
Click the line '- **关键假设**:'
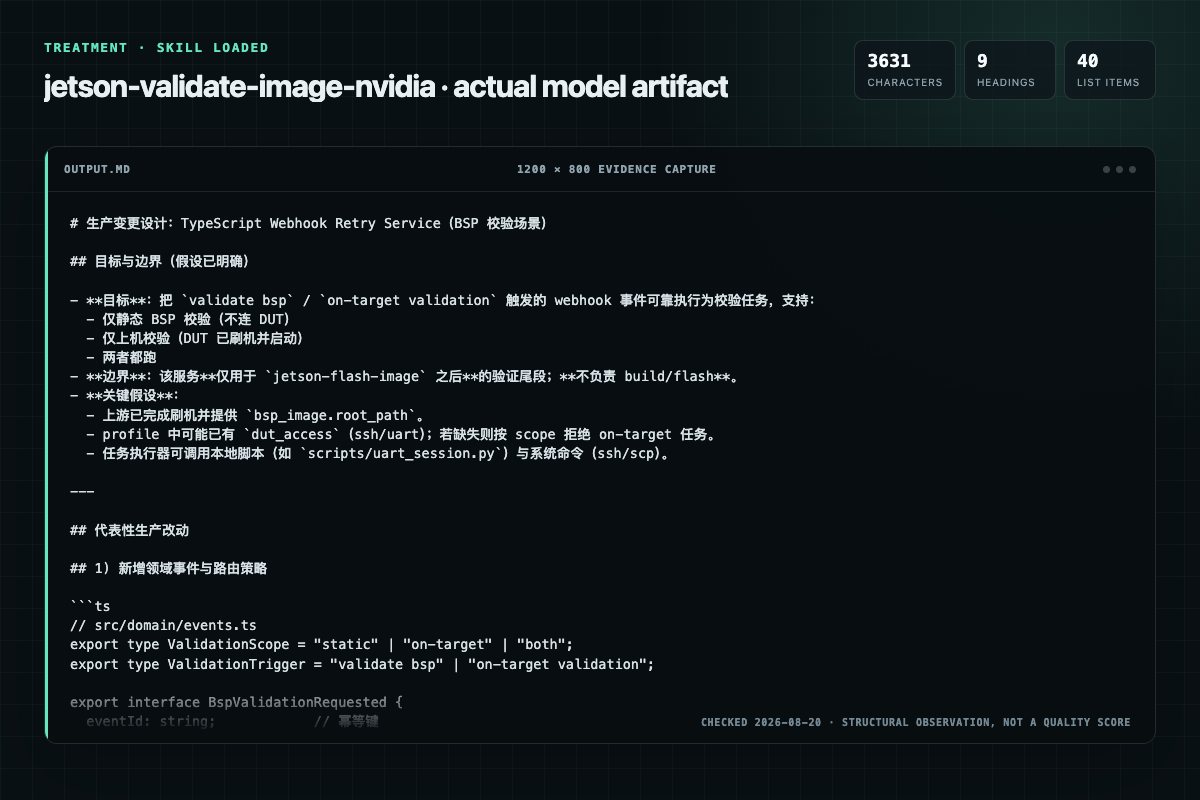(124, 396)
